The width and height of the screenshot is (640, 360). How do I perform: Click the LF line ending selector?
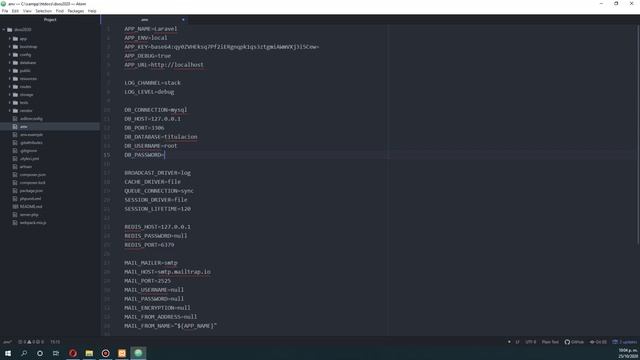point(517,342)
